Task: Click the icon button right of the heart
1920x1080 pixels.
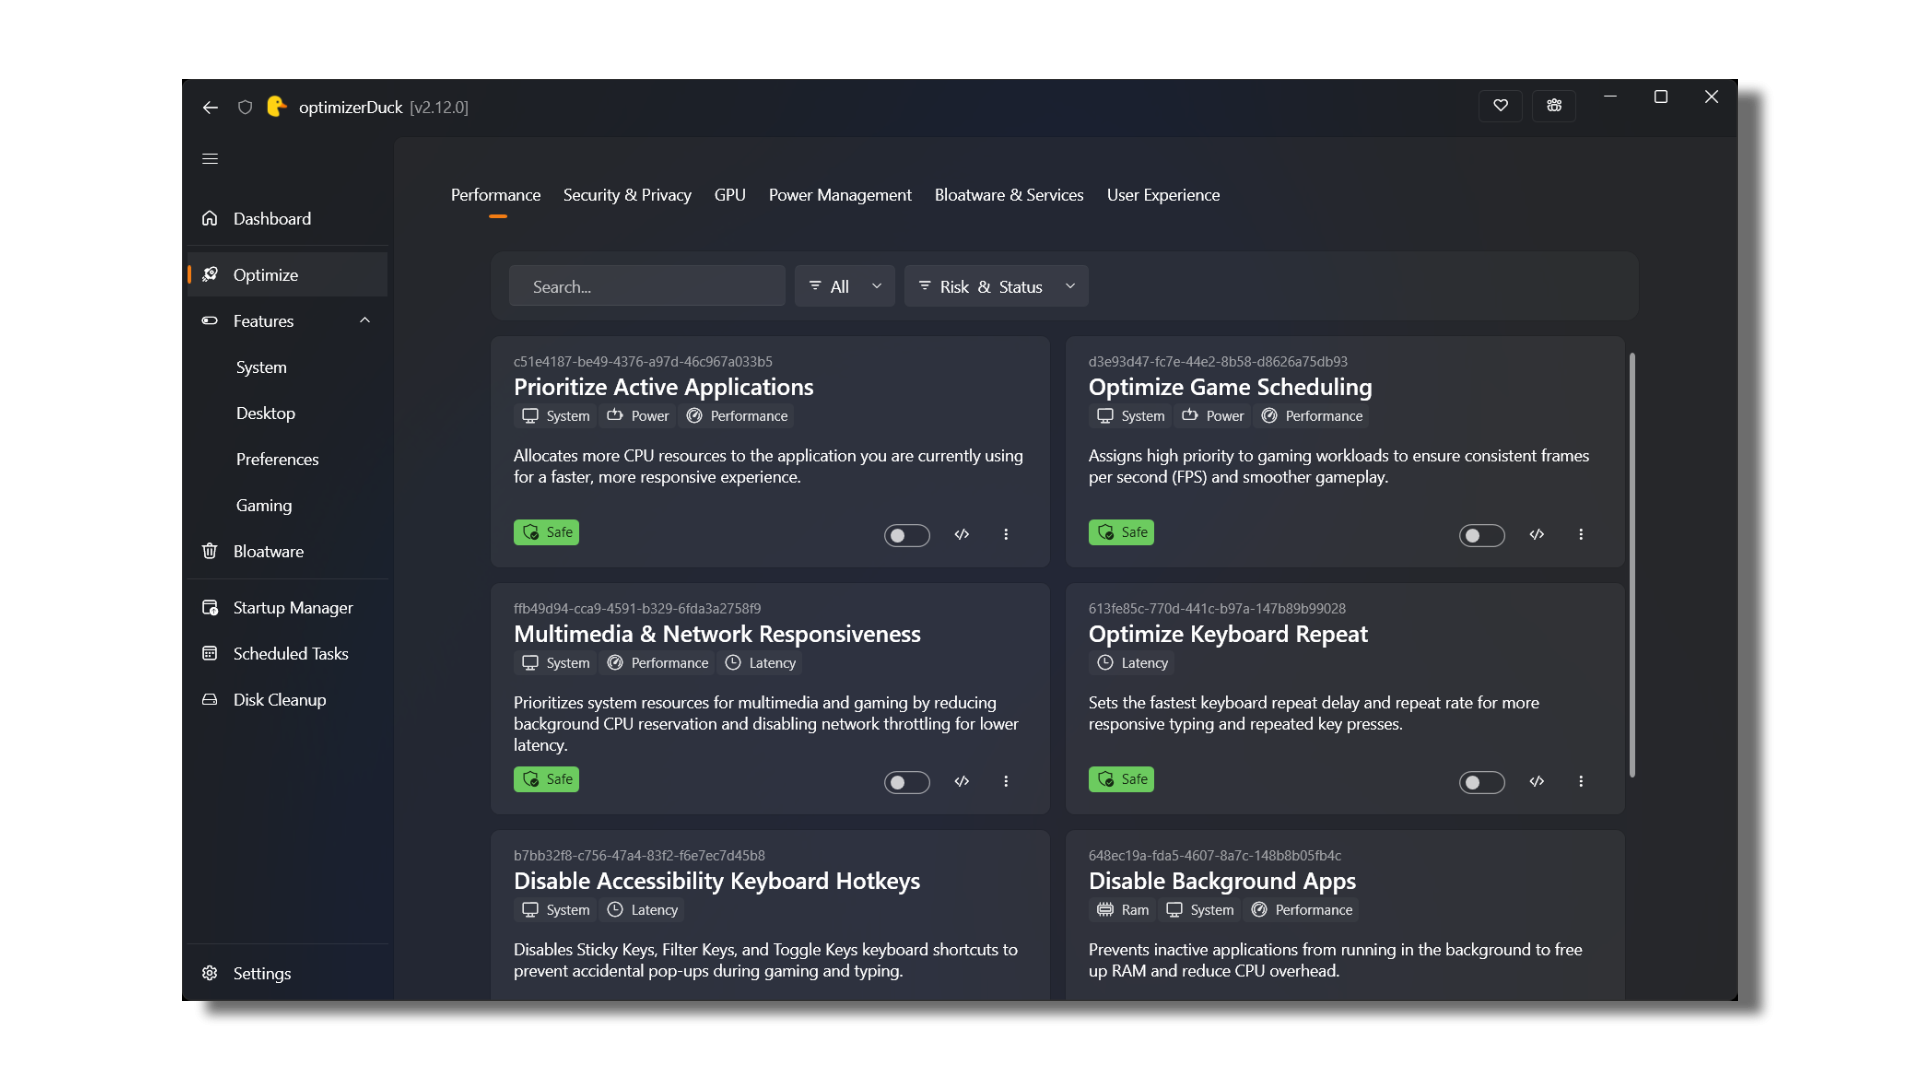Action: tap(1554, 105)
